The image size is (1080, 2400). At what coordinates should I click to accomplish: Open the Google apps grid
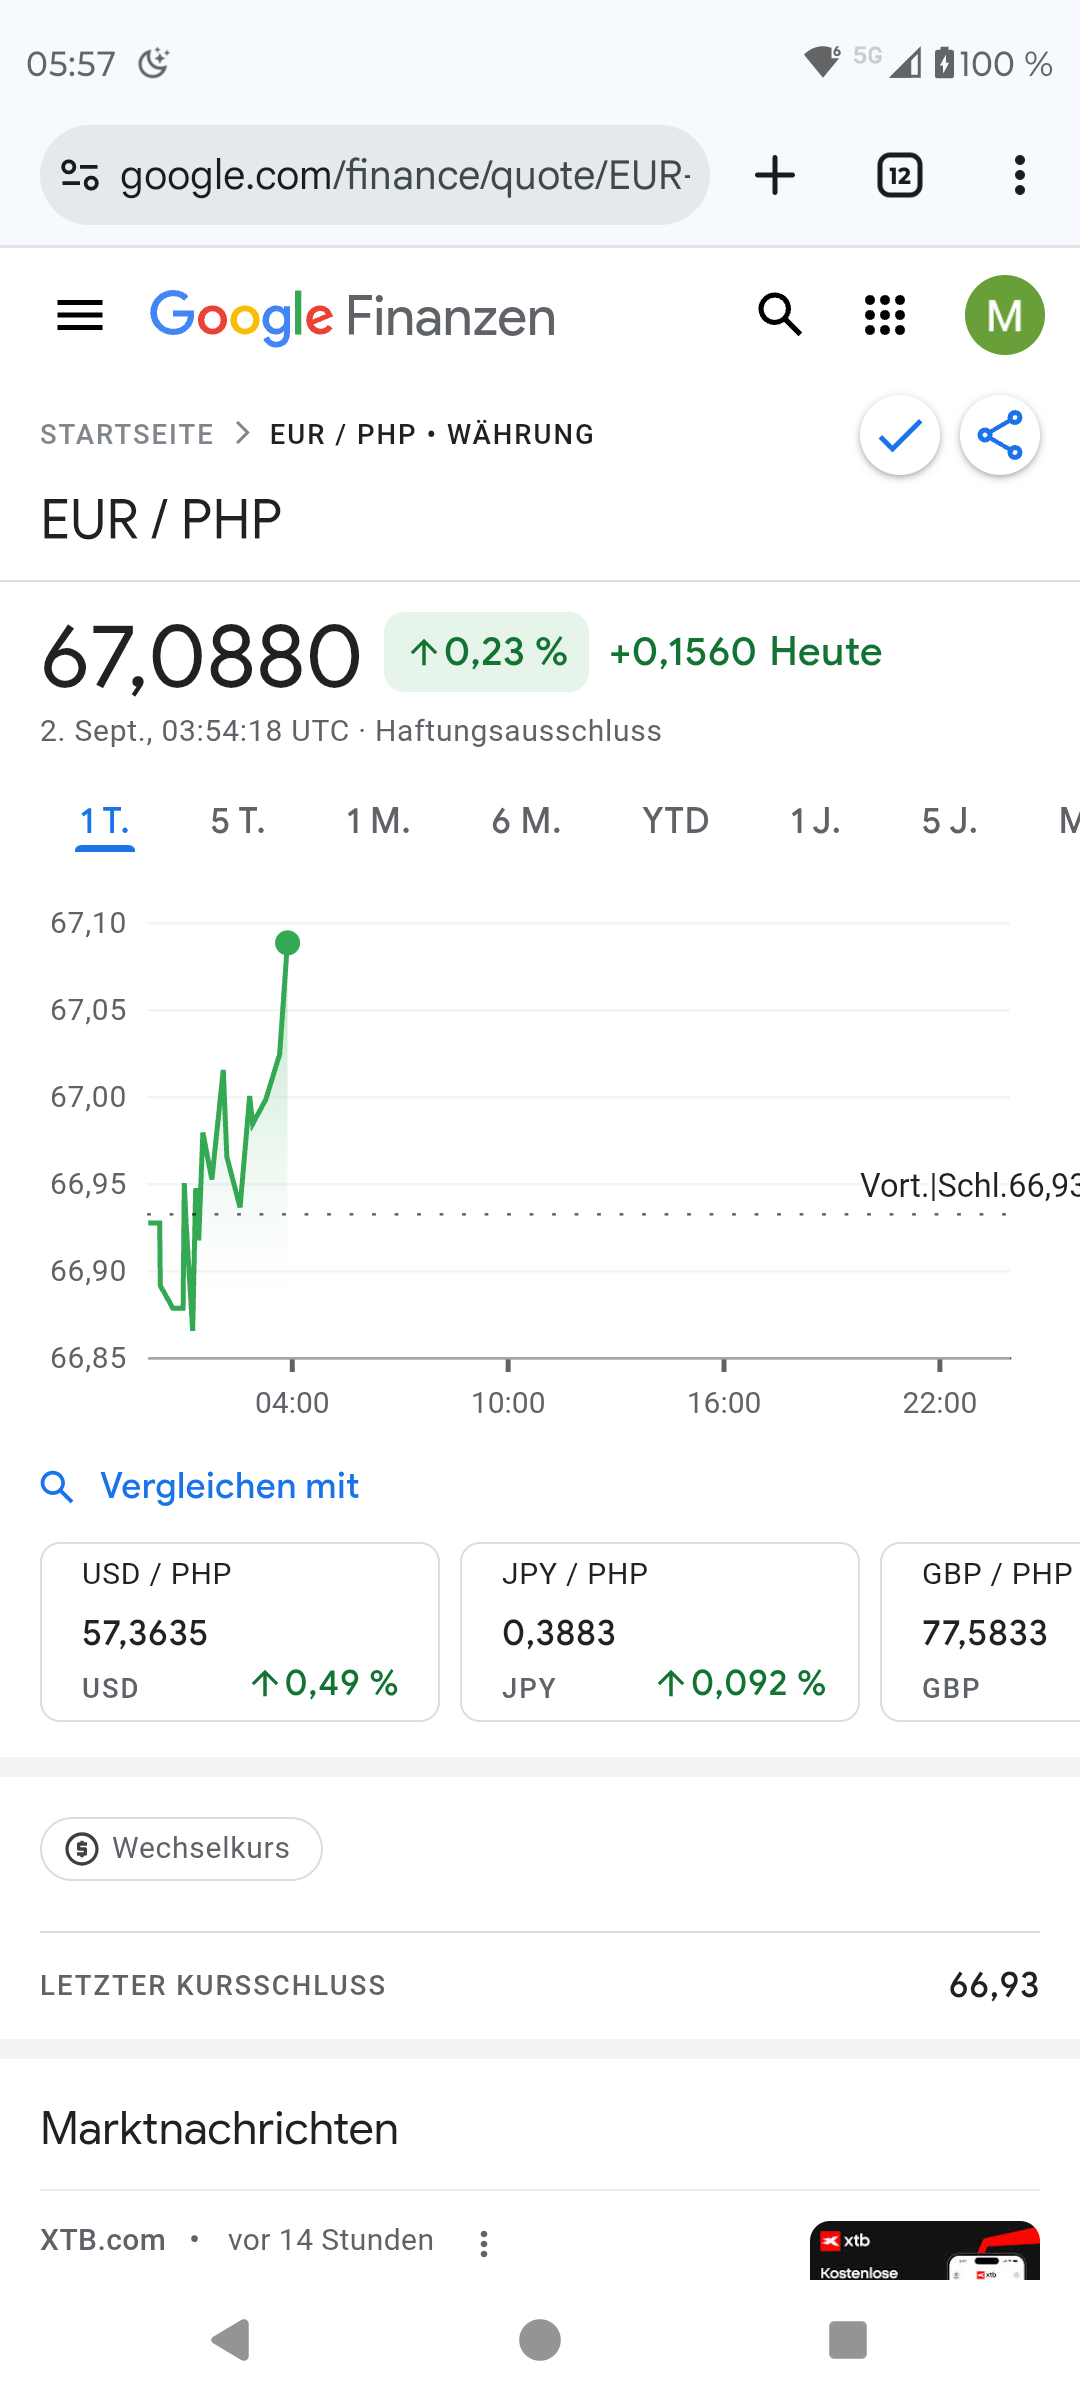tap(885, 316)
